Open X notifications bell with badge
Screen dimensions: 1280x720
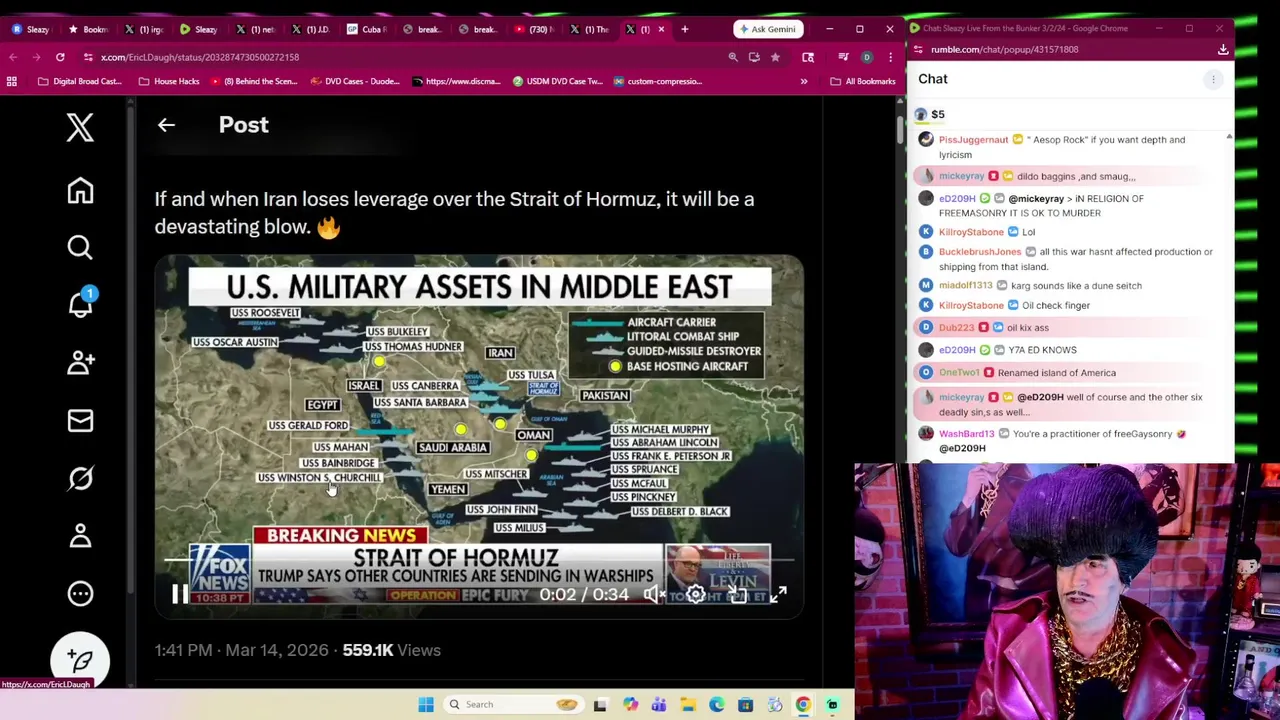tap(80, 303)
